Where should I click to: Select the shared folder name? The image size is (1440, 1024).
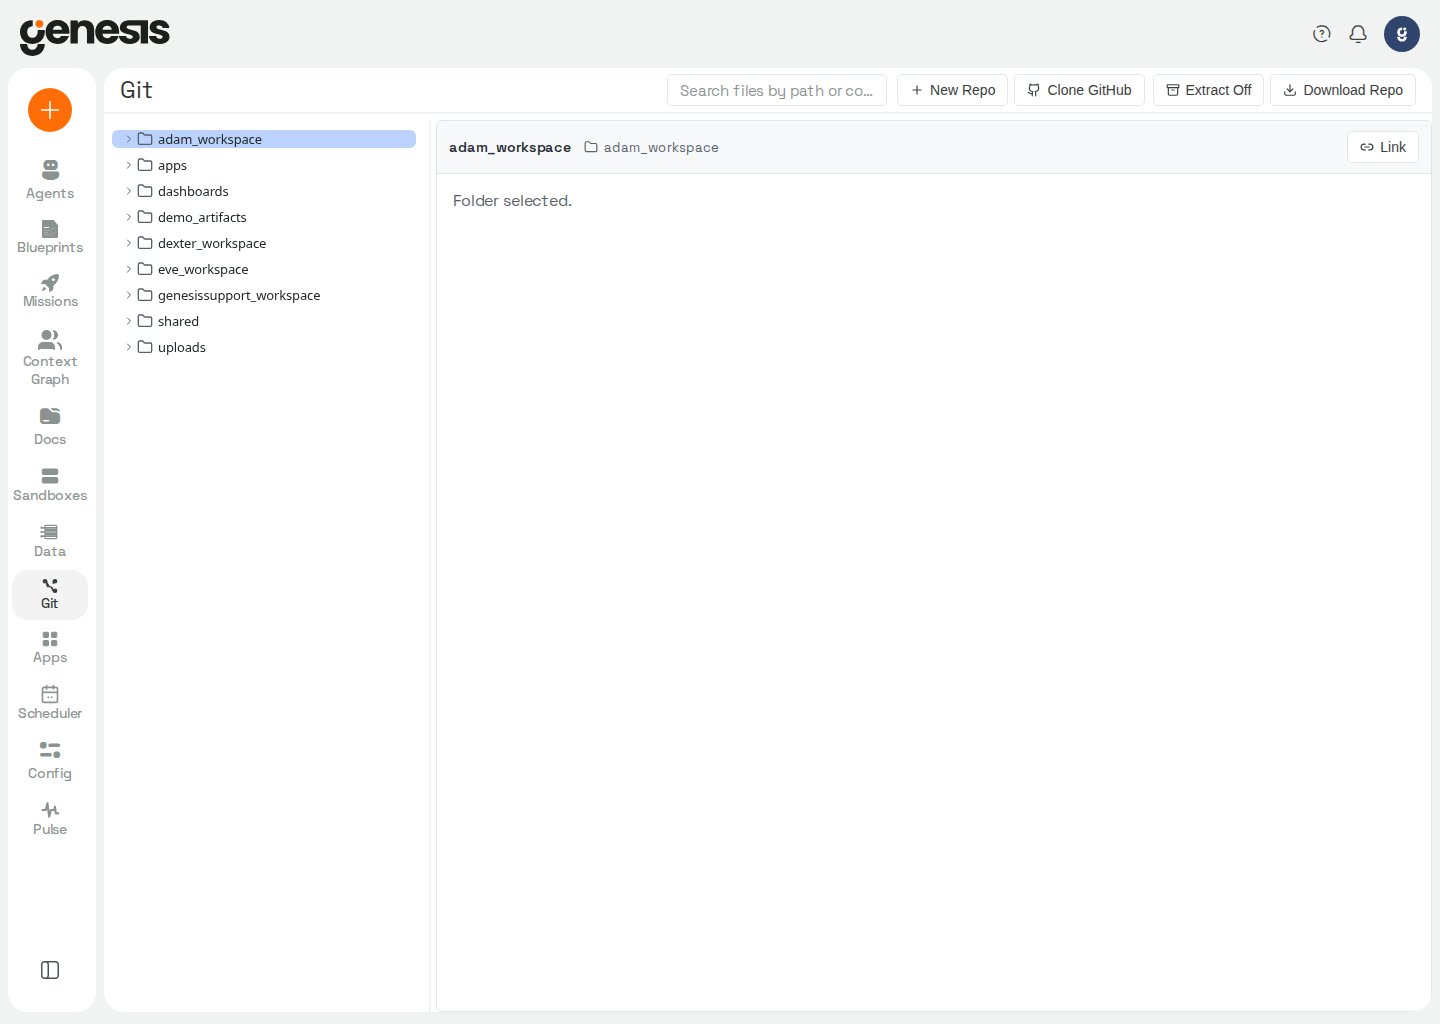tap(178, 321)
